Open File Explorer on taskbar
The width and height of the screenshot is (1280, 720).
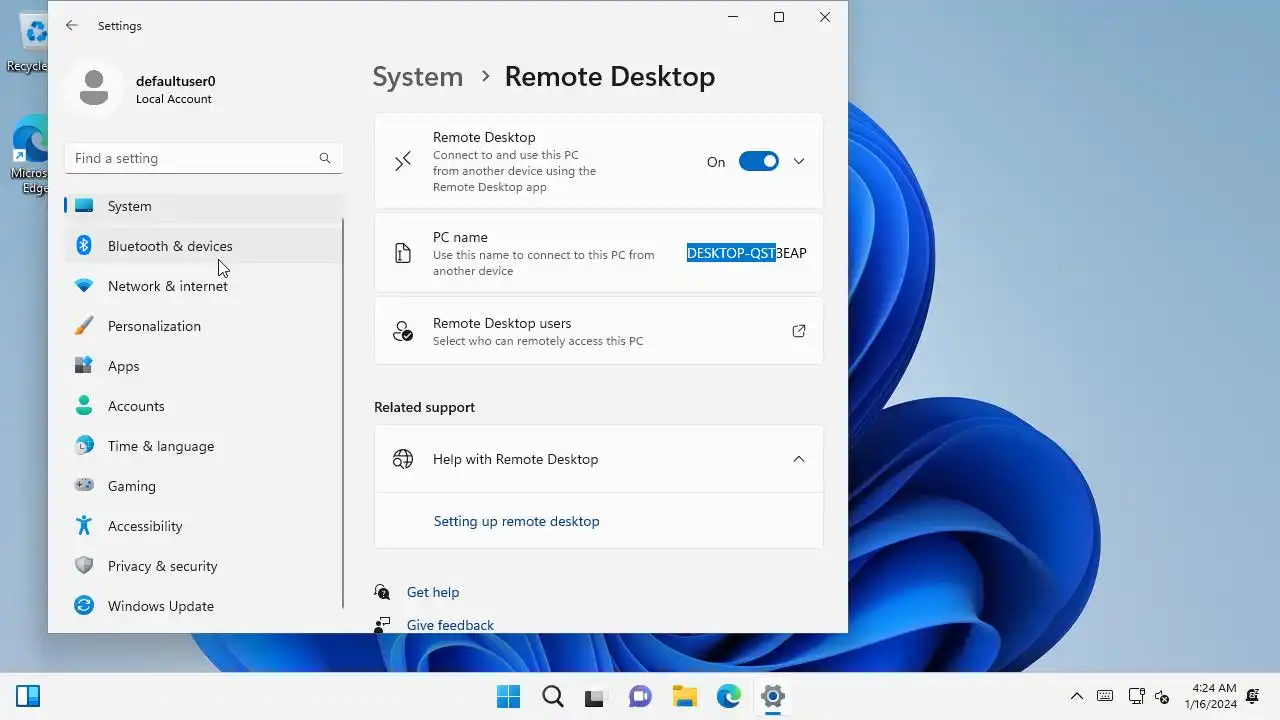pos(684,696)
